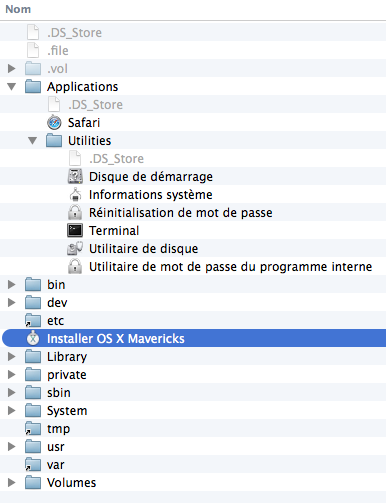Expand the Library folder triangle
386x503 pixels.
(x=12, y=357)
